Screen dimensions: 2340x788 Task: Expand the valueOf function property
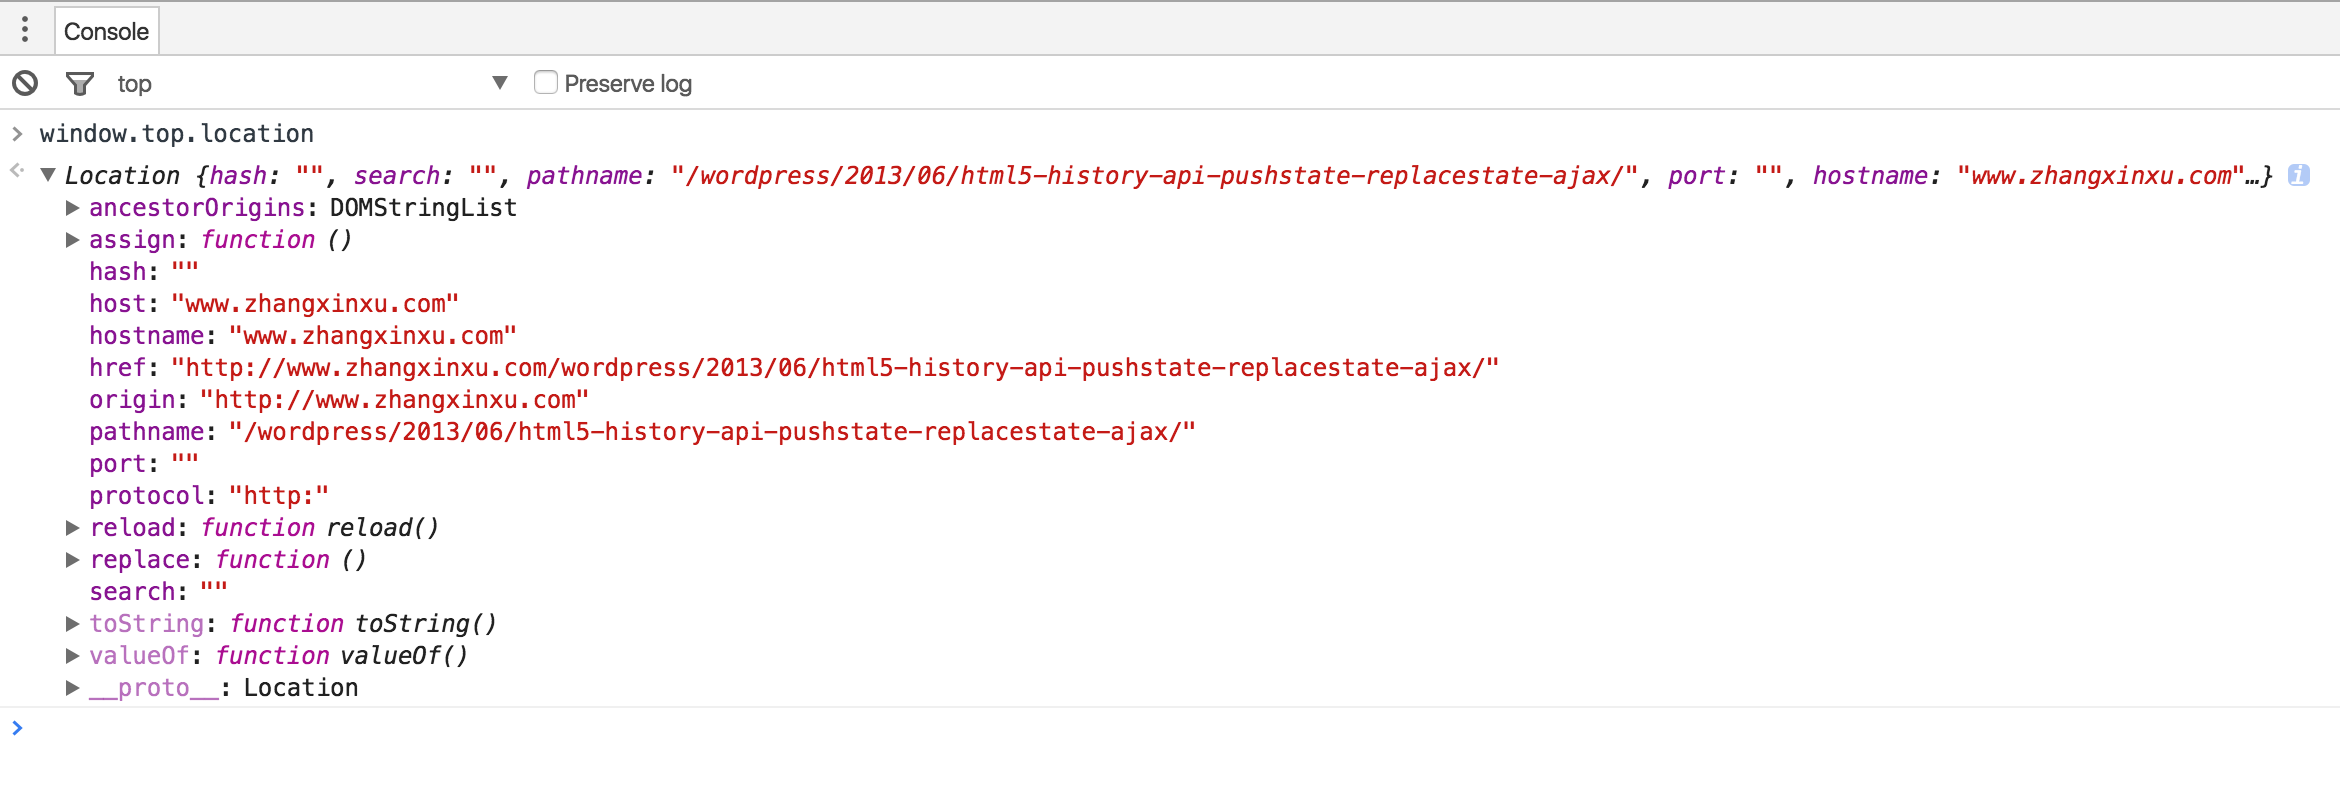[x=72, y=656]
